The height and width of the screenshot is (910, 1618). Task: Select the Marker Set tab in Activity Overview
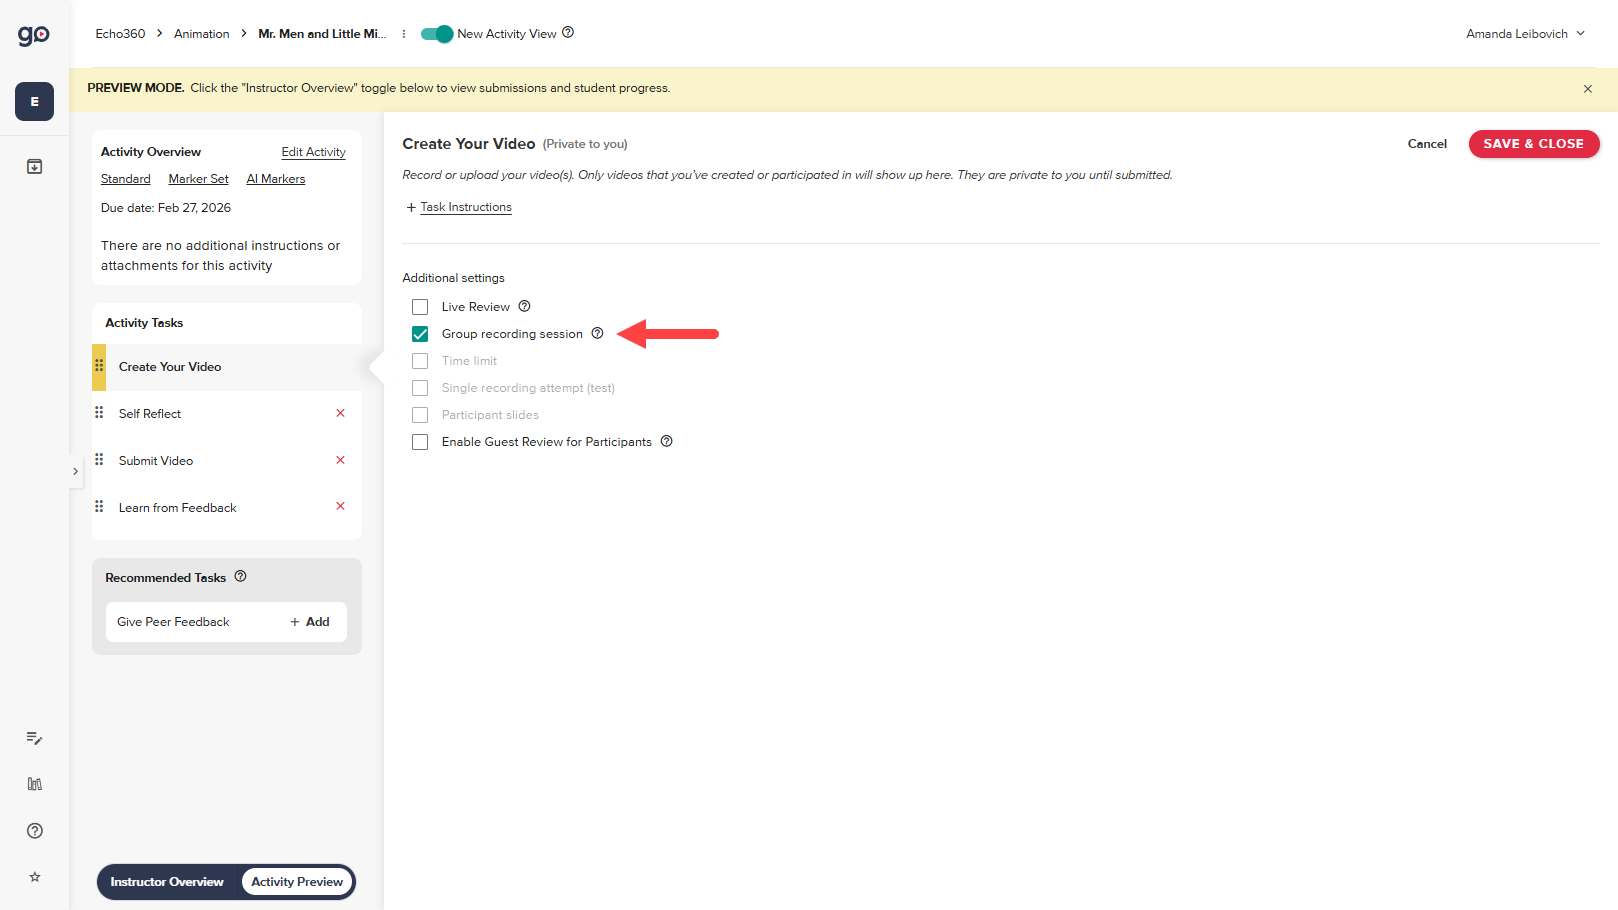(x=197, y=178)
